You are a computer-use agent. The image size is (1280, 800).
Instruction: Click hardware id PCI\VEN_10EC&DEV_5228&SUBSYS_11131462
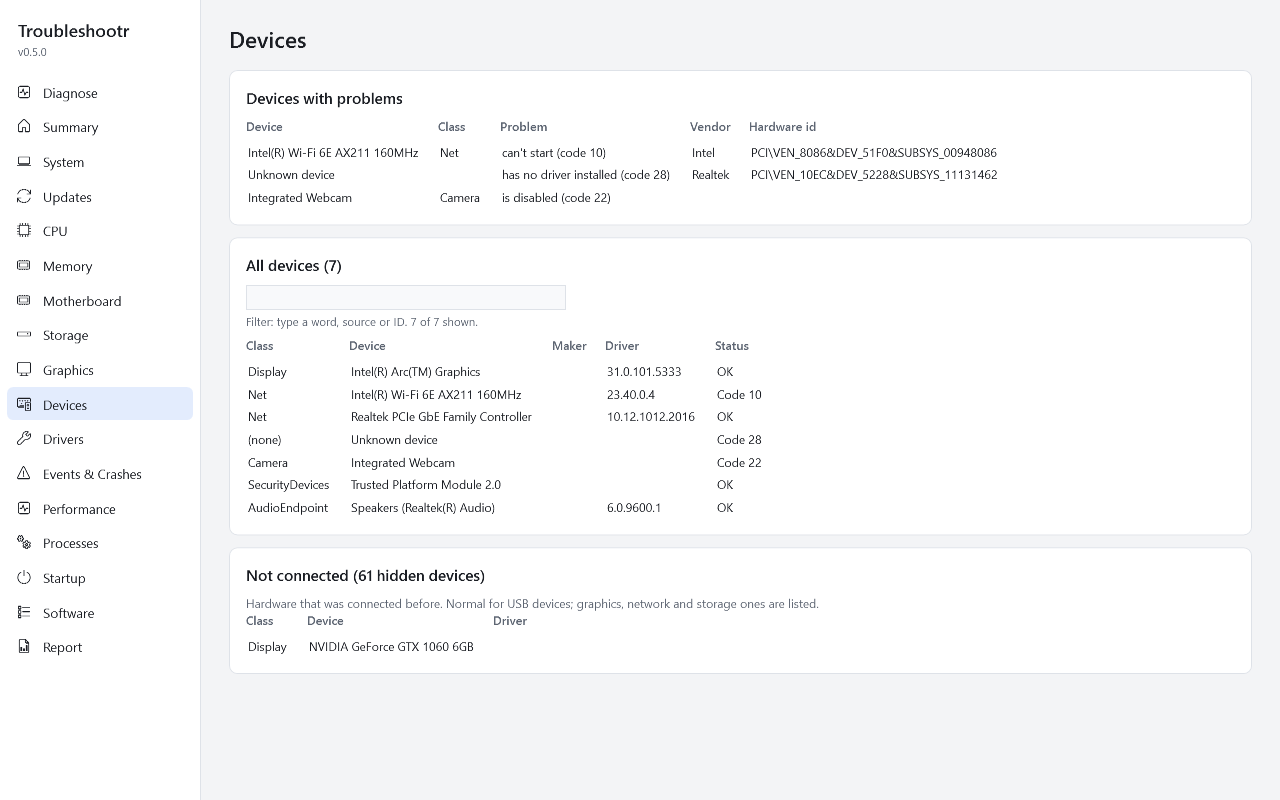coord(874,175)
